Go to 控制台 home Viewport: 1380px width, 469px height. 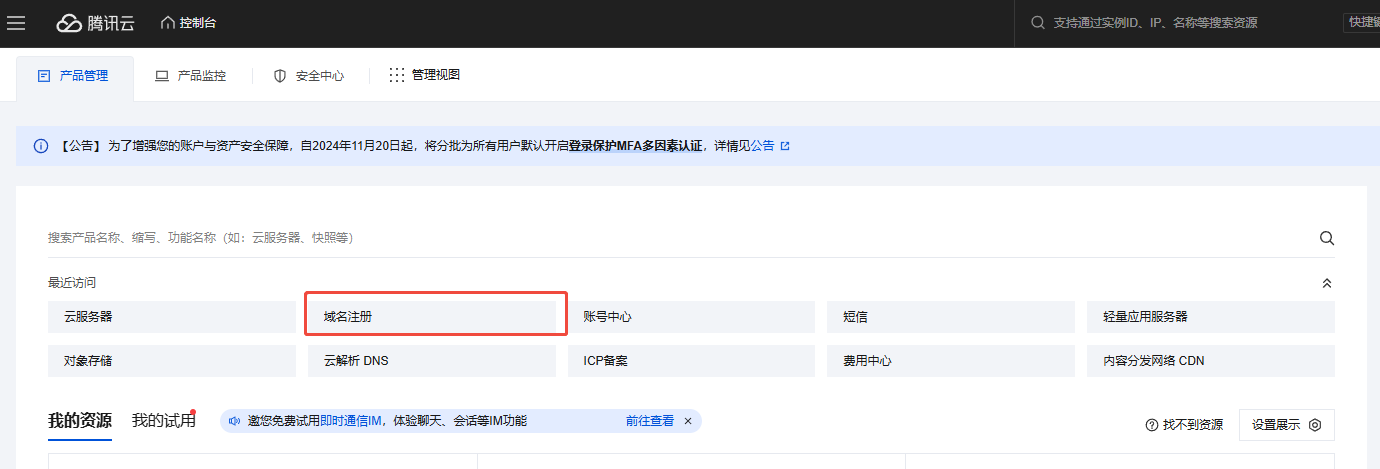point(188,23)
